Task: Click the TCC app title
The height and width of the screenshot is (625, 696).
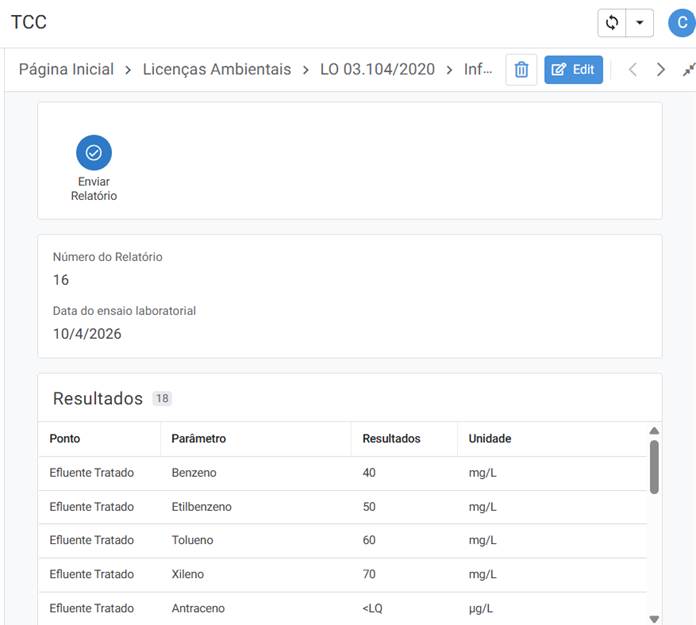Action: pyautogui.click(x=28, y=22)
